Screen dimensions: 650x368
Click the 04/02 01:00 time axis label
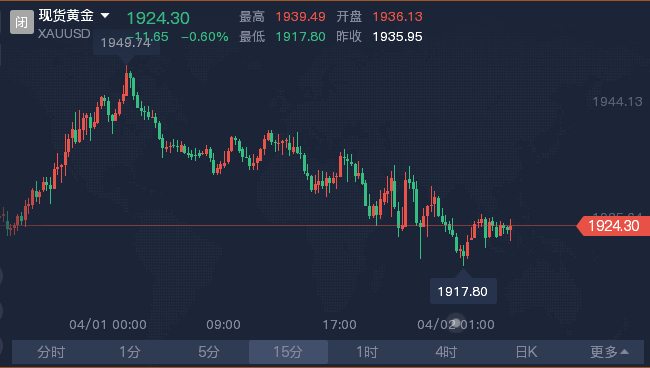(x=456, y=324)
